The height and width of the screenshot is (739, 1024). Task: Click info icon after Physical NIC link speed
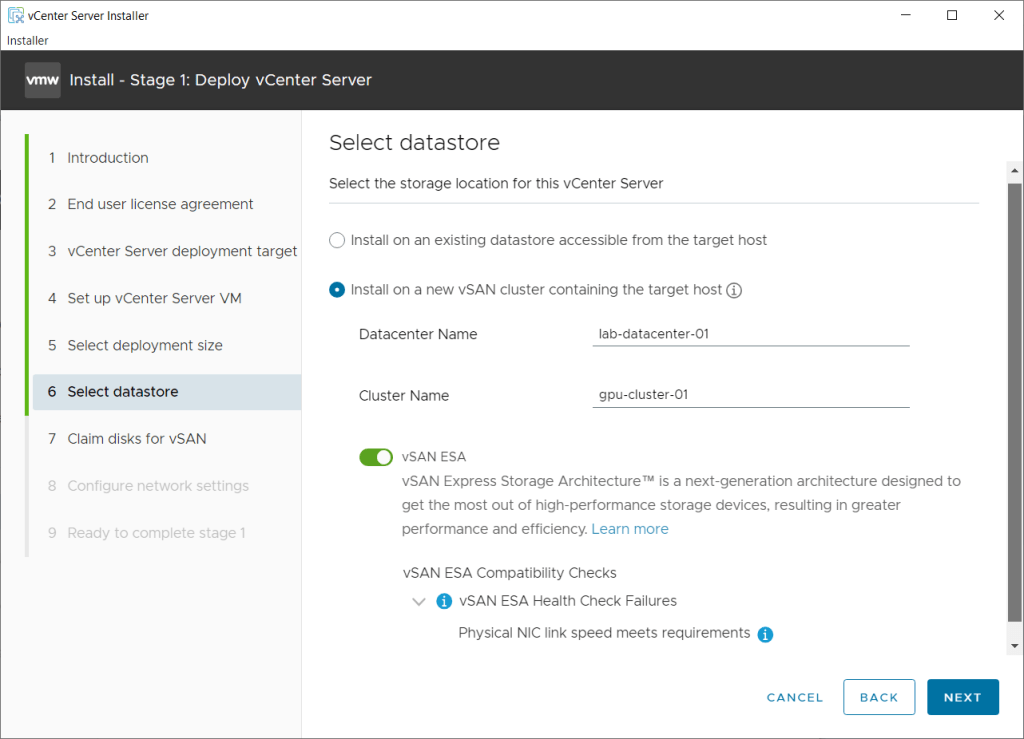[x=765, y=634]
